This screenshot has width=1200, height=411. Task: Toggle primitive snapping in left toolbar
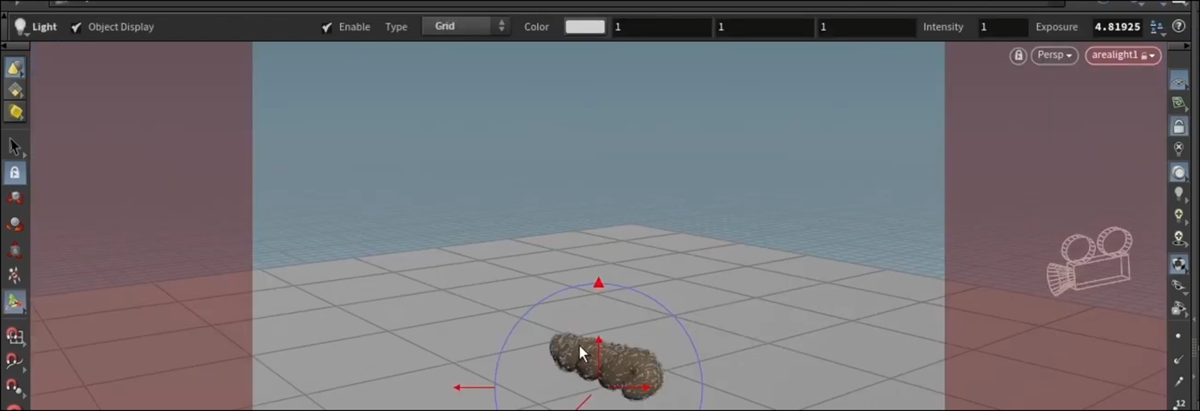click(15, 362)
